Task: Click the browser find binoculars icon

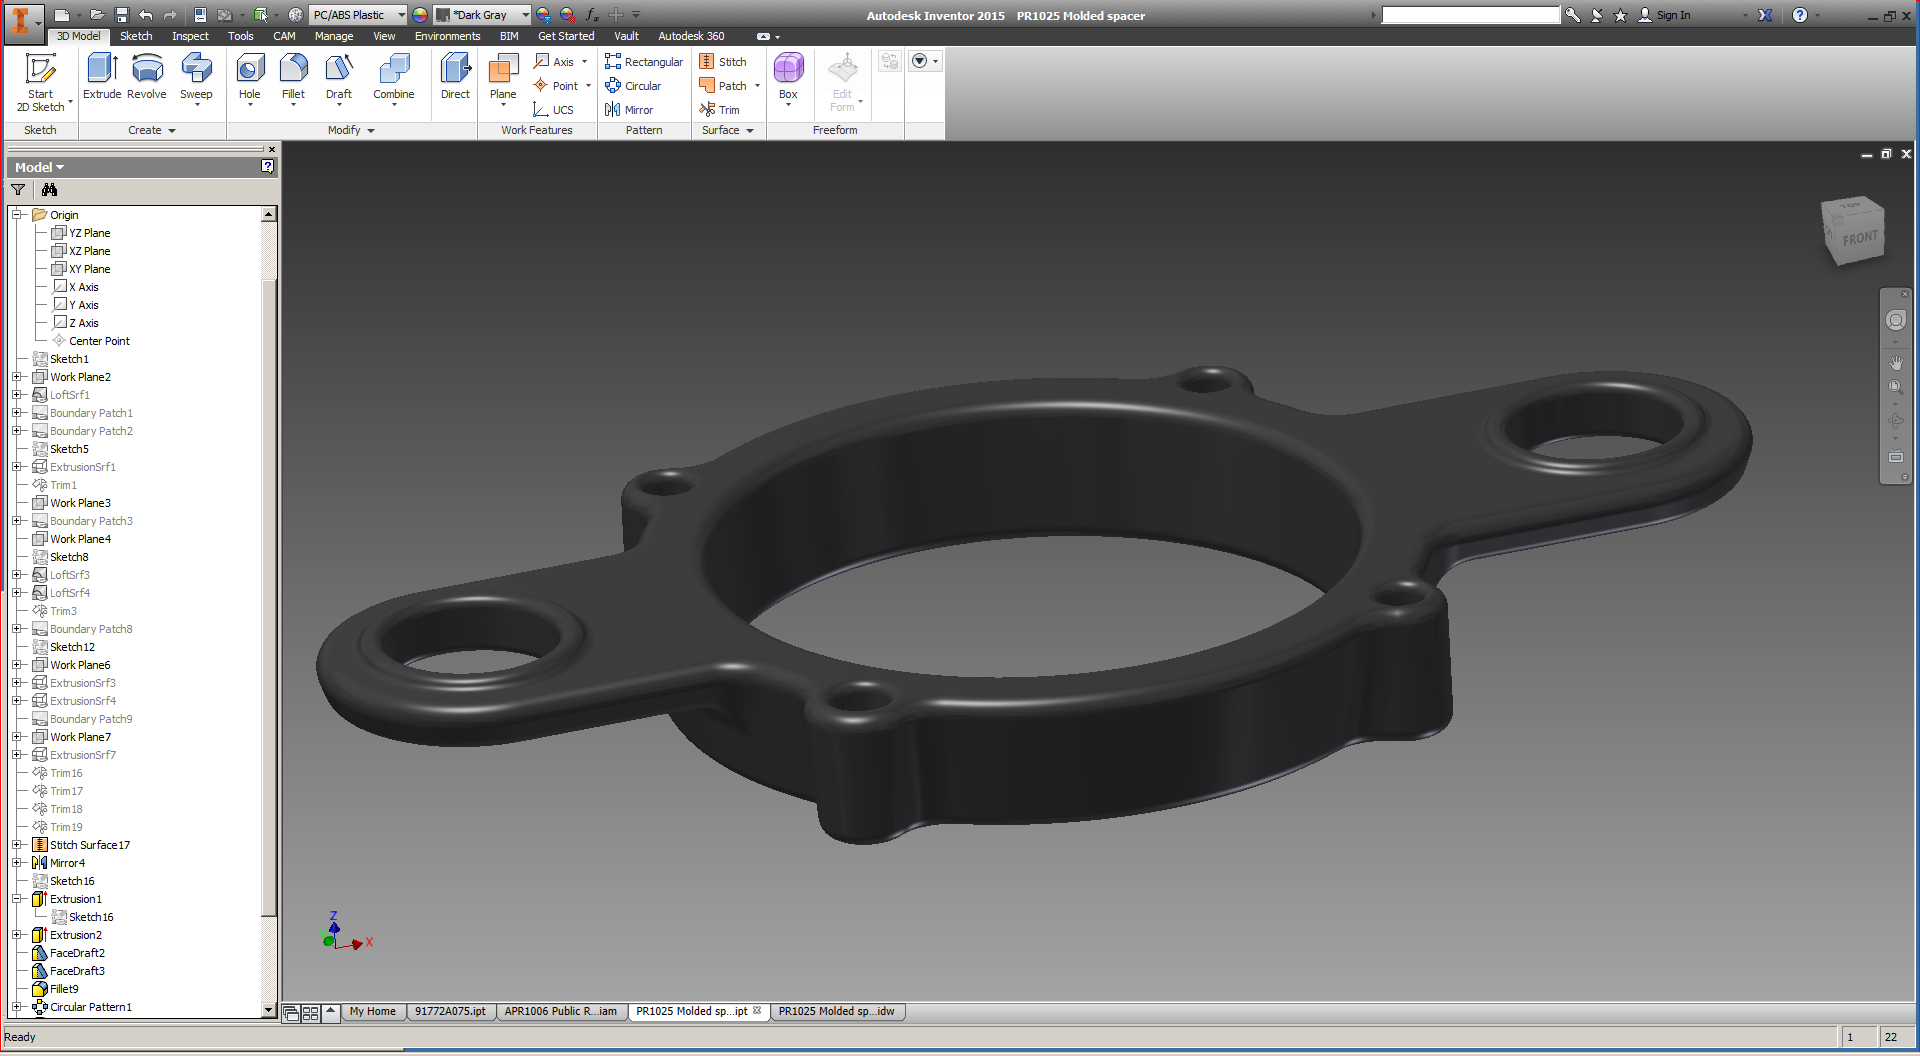Action: 49,190
